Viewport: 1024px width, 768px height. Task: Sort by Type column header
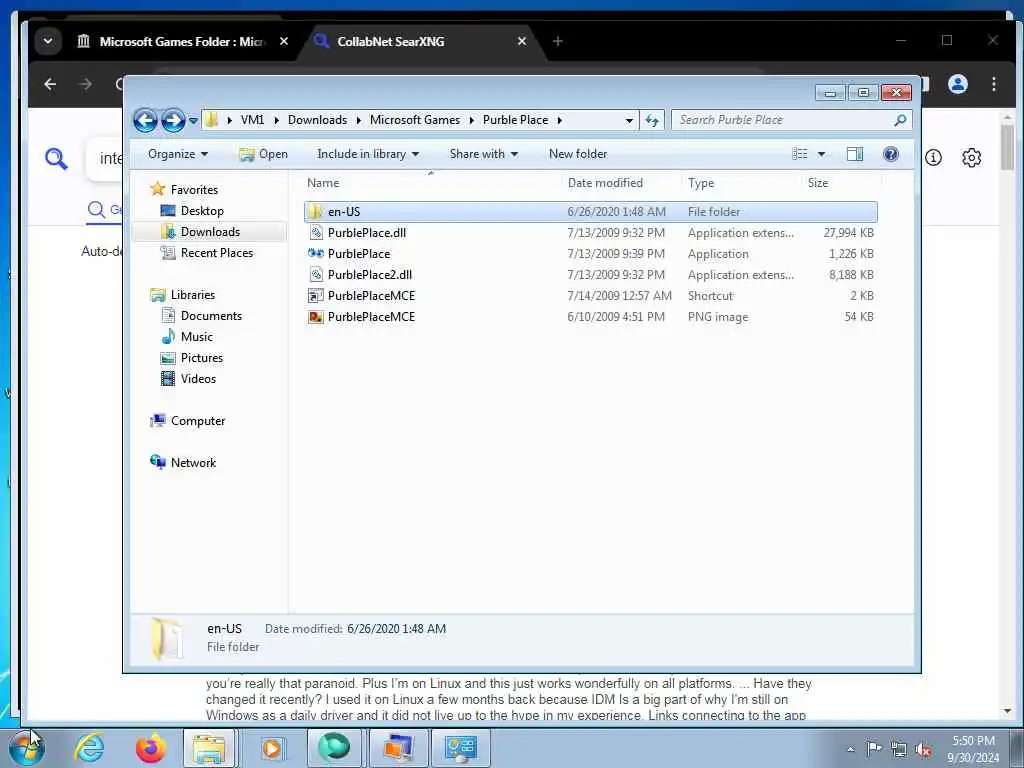[x=701, y=184]
